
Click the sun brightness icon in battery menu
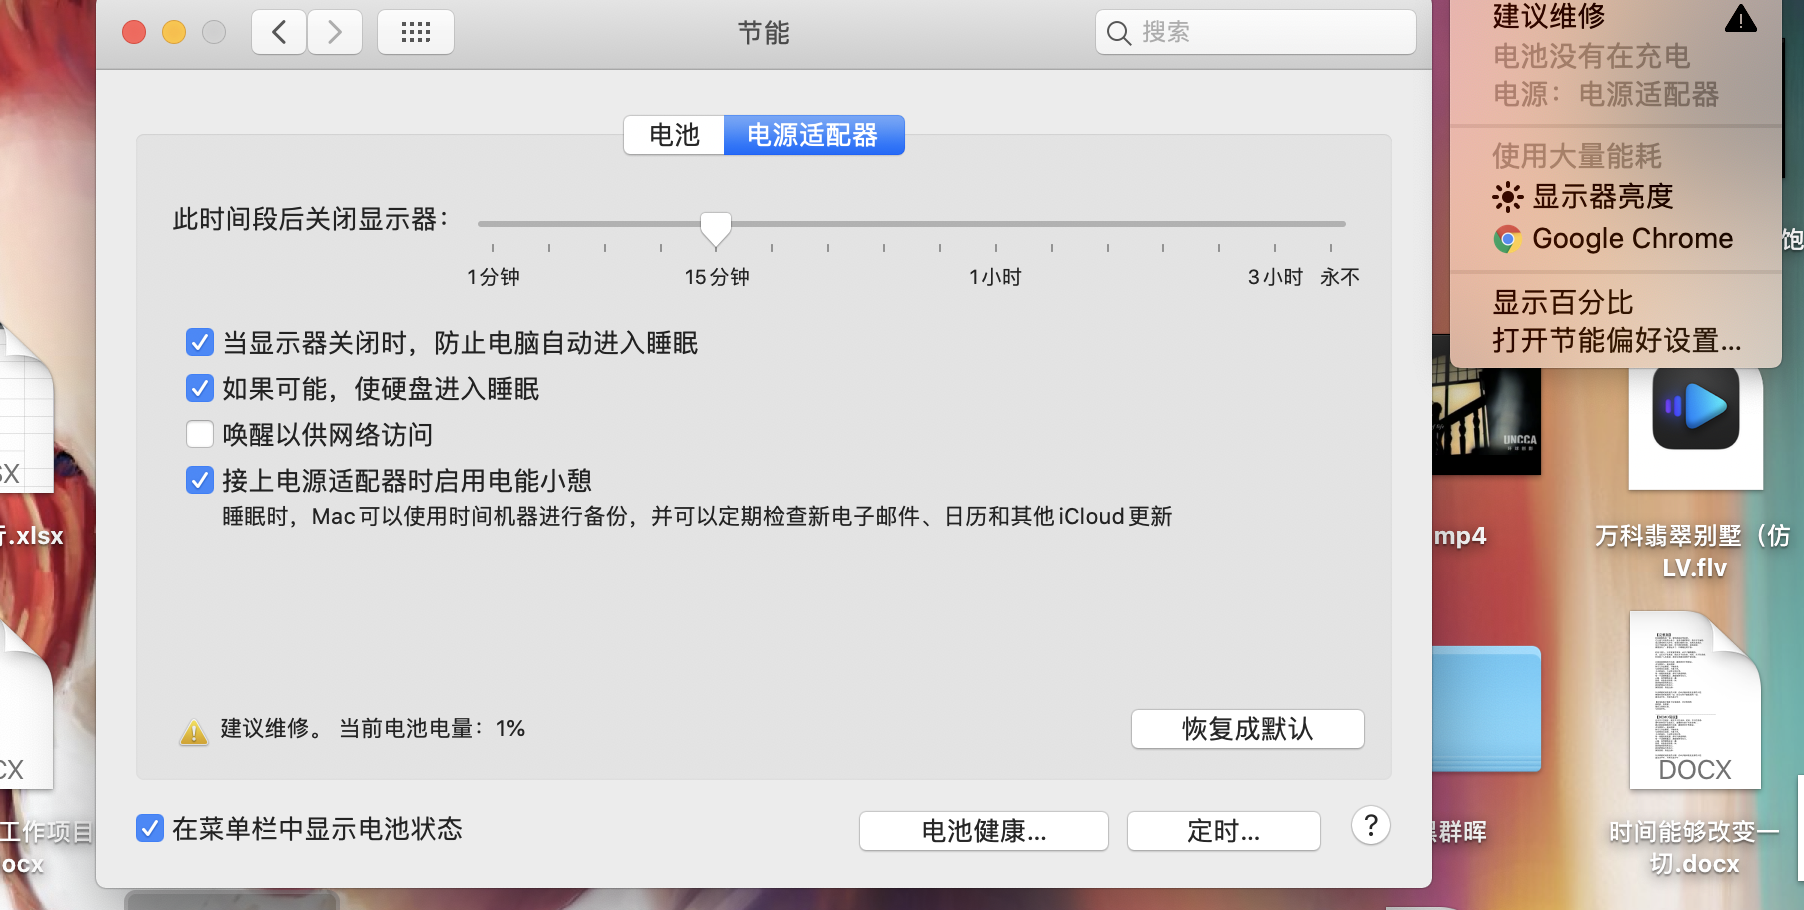(x=1507, y=197)
